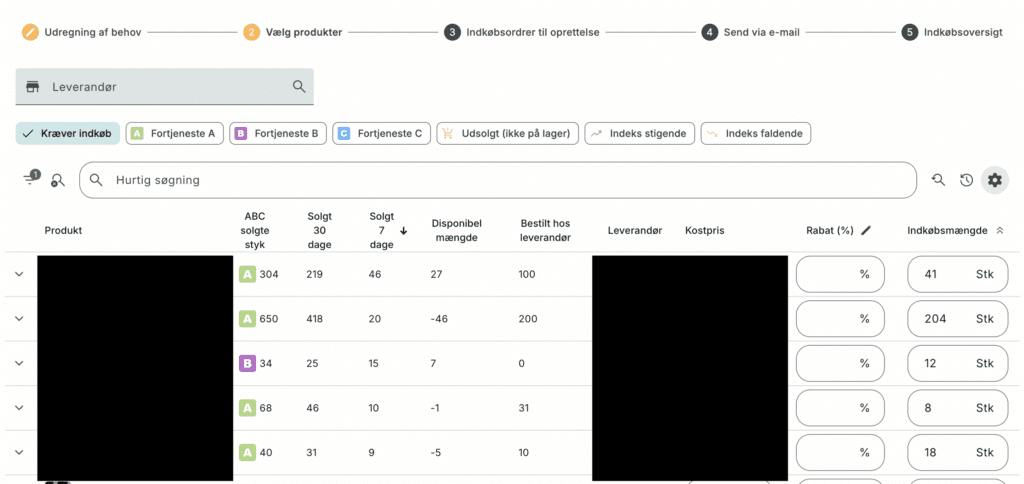Filter by Indeks stigende
This screenshot has width=1024, height=484.
coord(640,133)
